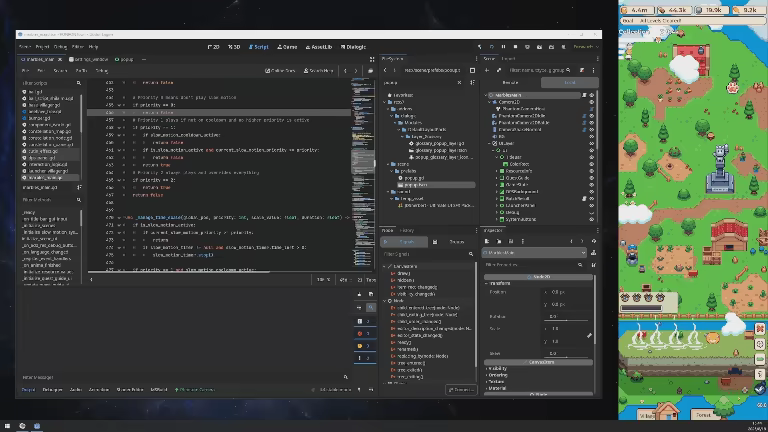Open the renderer dropdown at top right
768x432 pixels.
click(586, 47)
